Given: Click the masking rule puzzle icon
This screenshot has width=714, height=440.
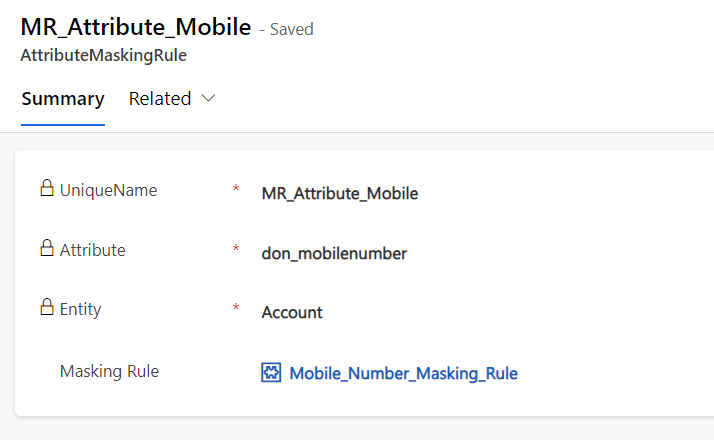Looking at the screenshot, I should coord(271,373).
